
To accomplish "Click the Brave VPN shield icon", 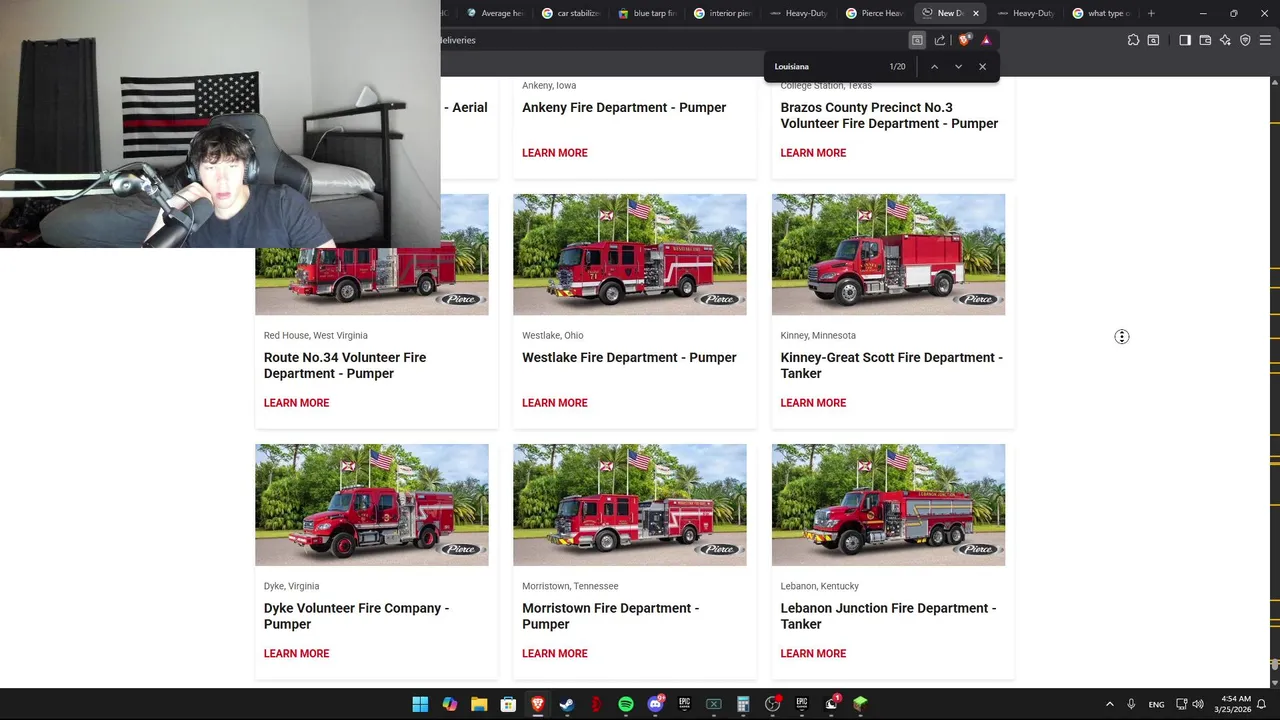I will 1245,40.
